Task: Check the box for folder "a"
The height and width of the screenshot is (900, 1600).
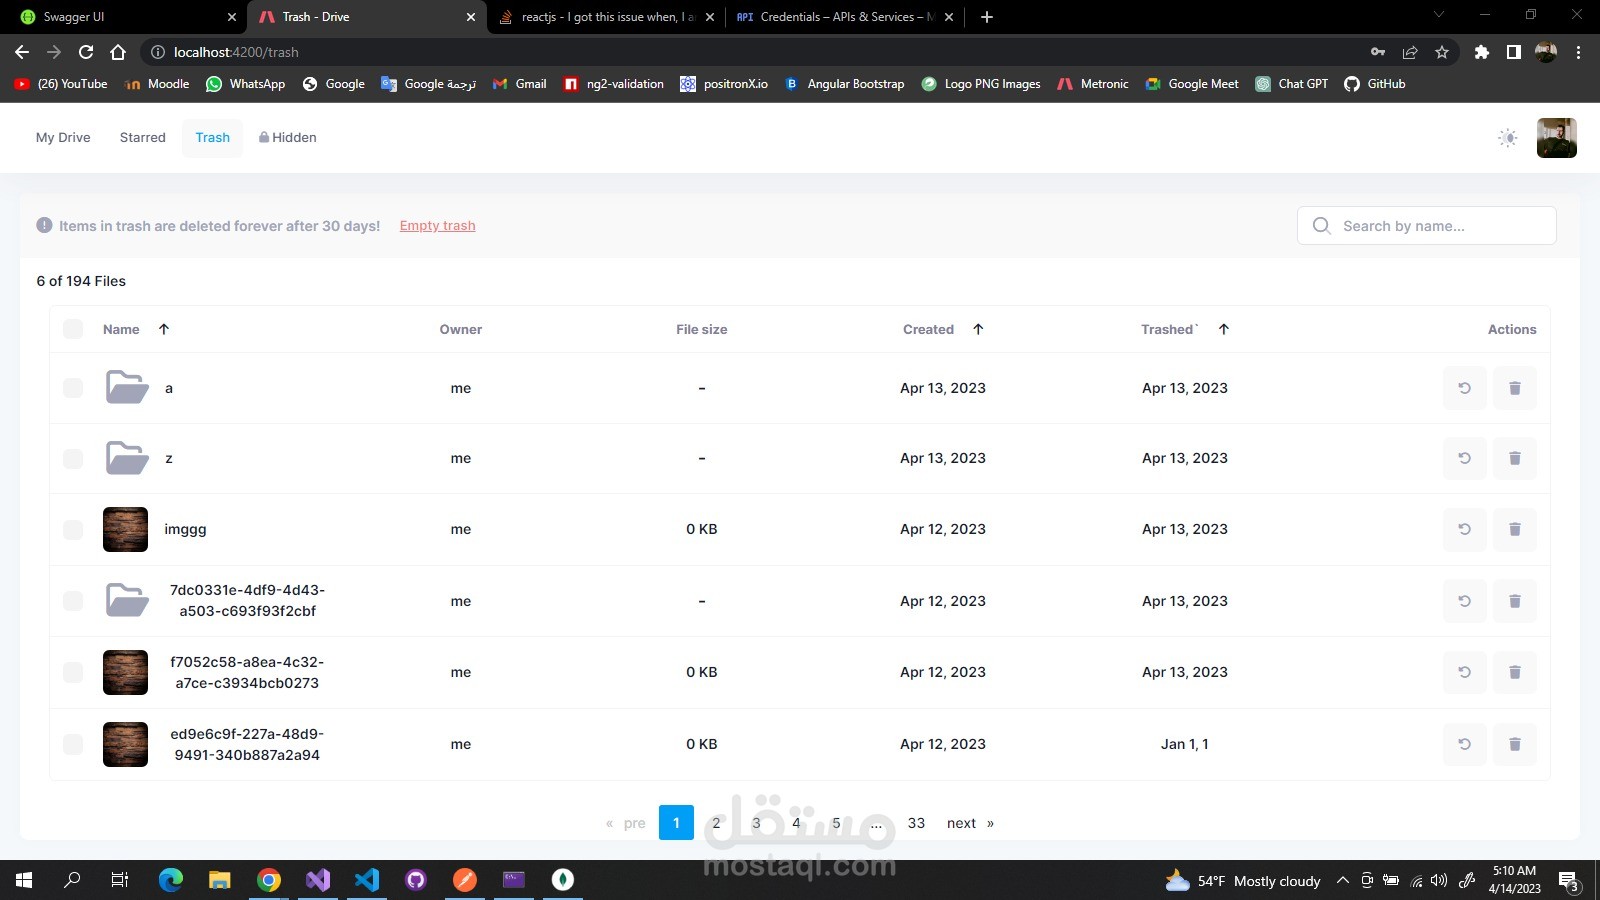Action: point(73,388)
